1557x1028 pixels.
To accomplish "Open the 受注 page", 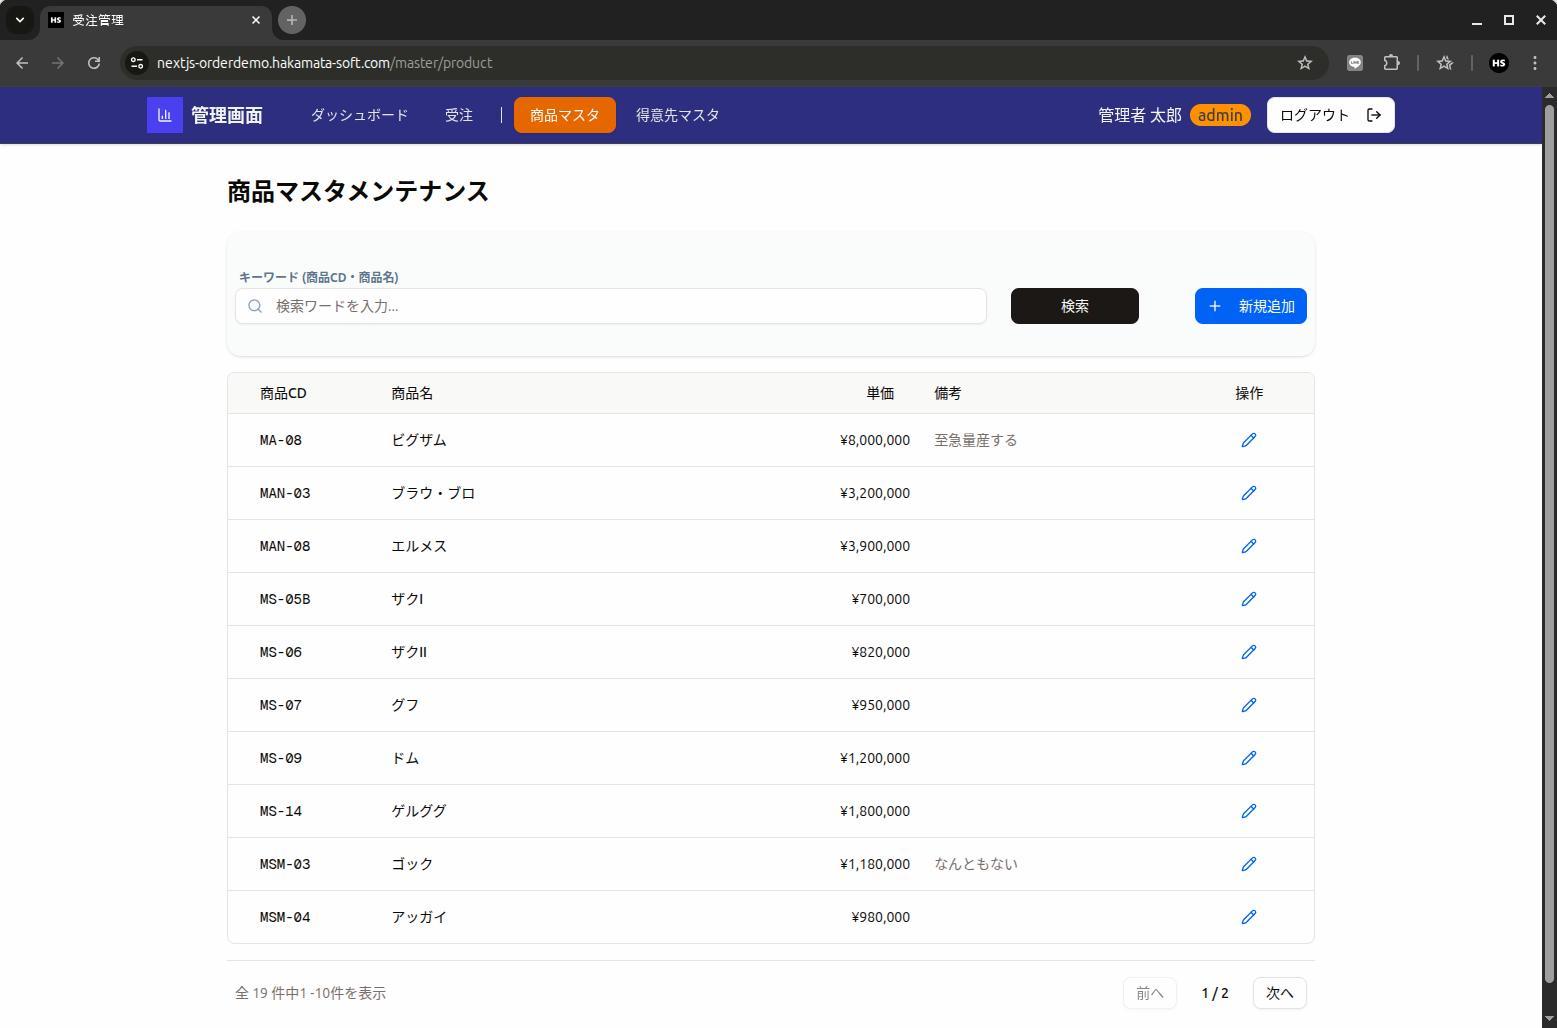I will [459, 115].
